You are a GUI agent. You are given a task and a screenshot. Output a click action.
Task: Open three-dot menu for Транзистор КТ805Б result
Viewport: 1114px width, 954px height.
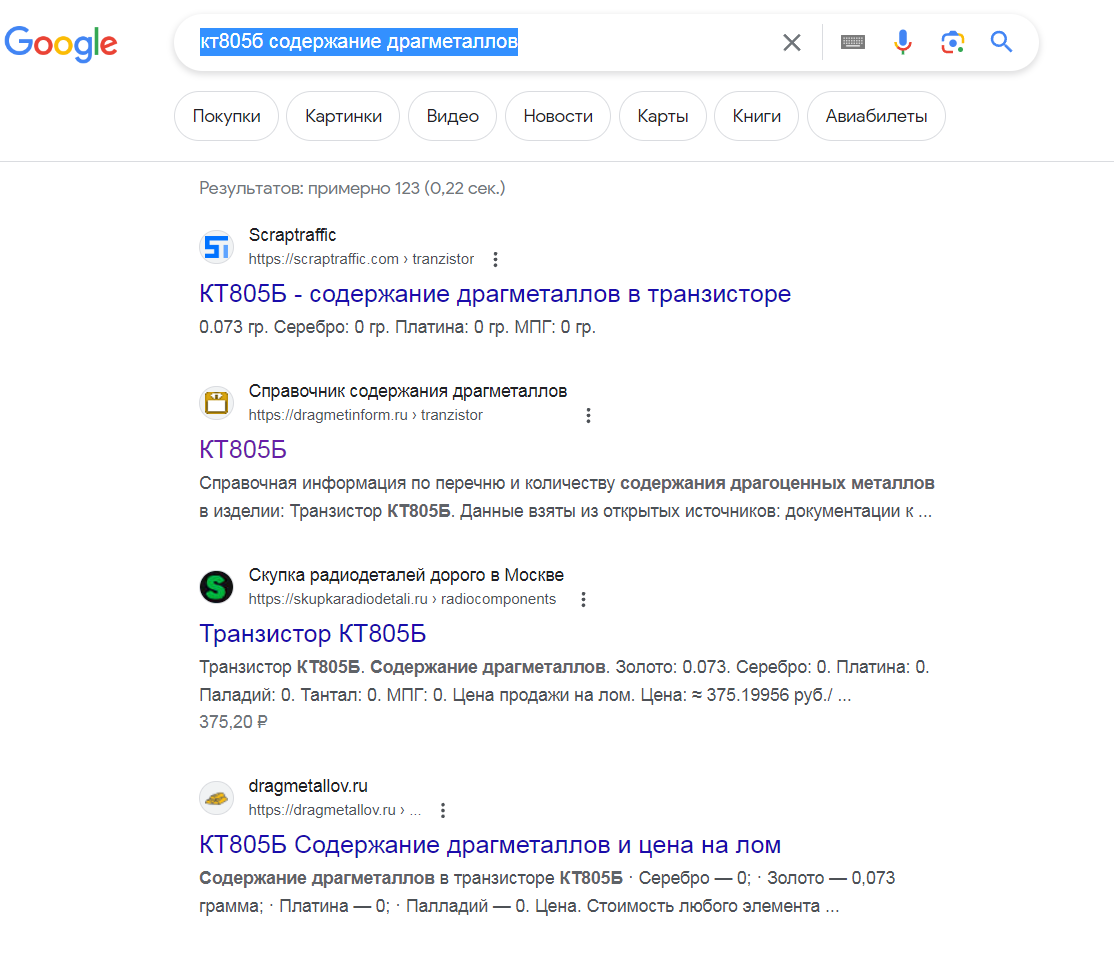pyautogui.click(x=583, y=599)
